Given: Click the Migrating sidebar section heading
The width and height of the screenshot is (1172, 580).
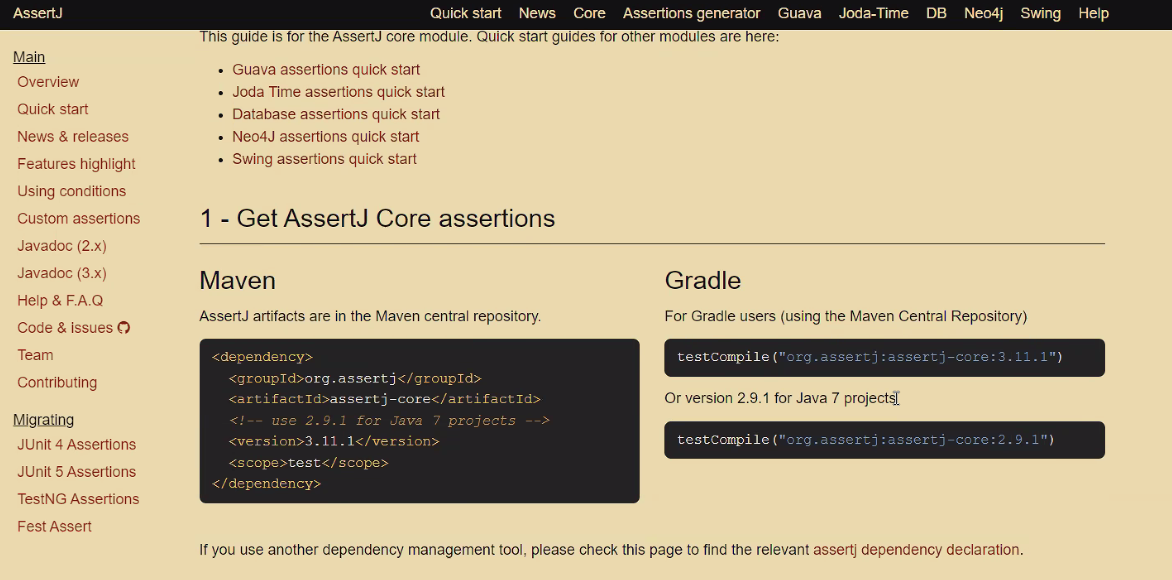Looking at the screenshot, I should click(x=43, y=419).
